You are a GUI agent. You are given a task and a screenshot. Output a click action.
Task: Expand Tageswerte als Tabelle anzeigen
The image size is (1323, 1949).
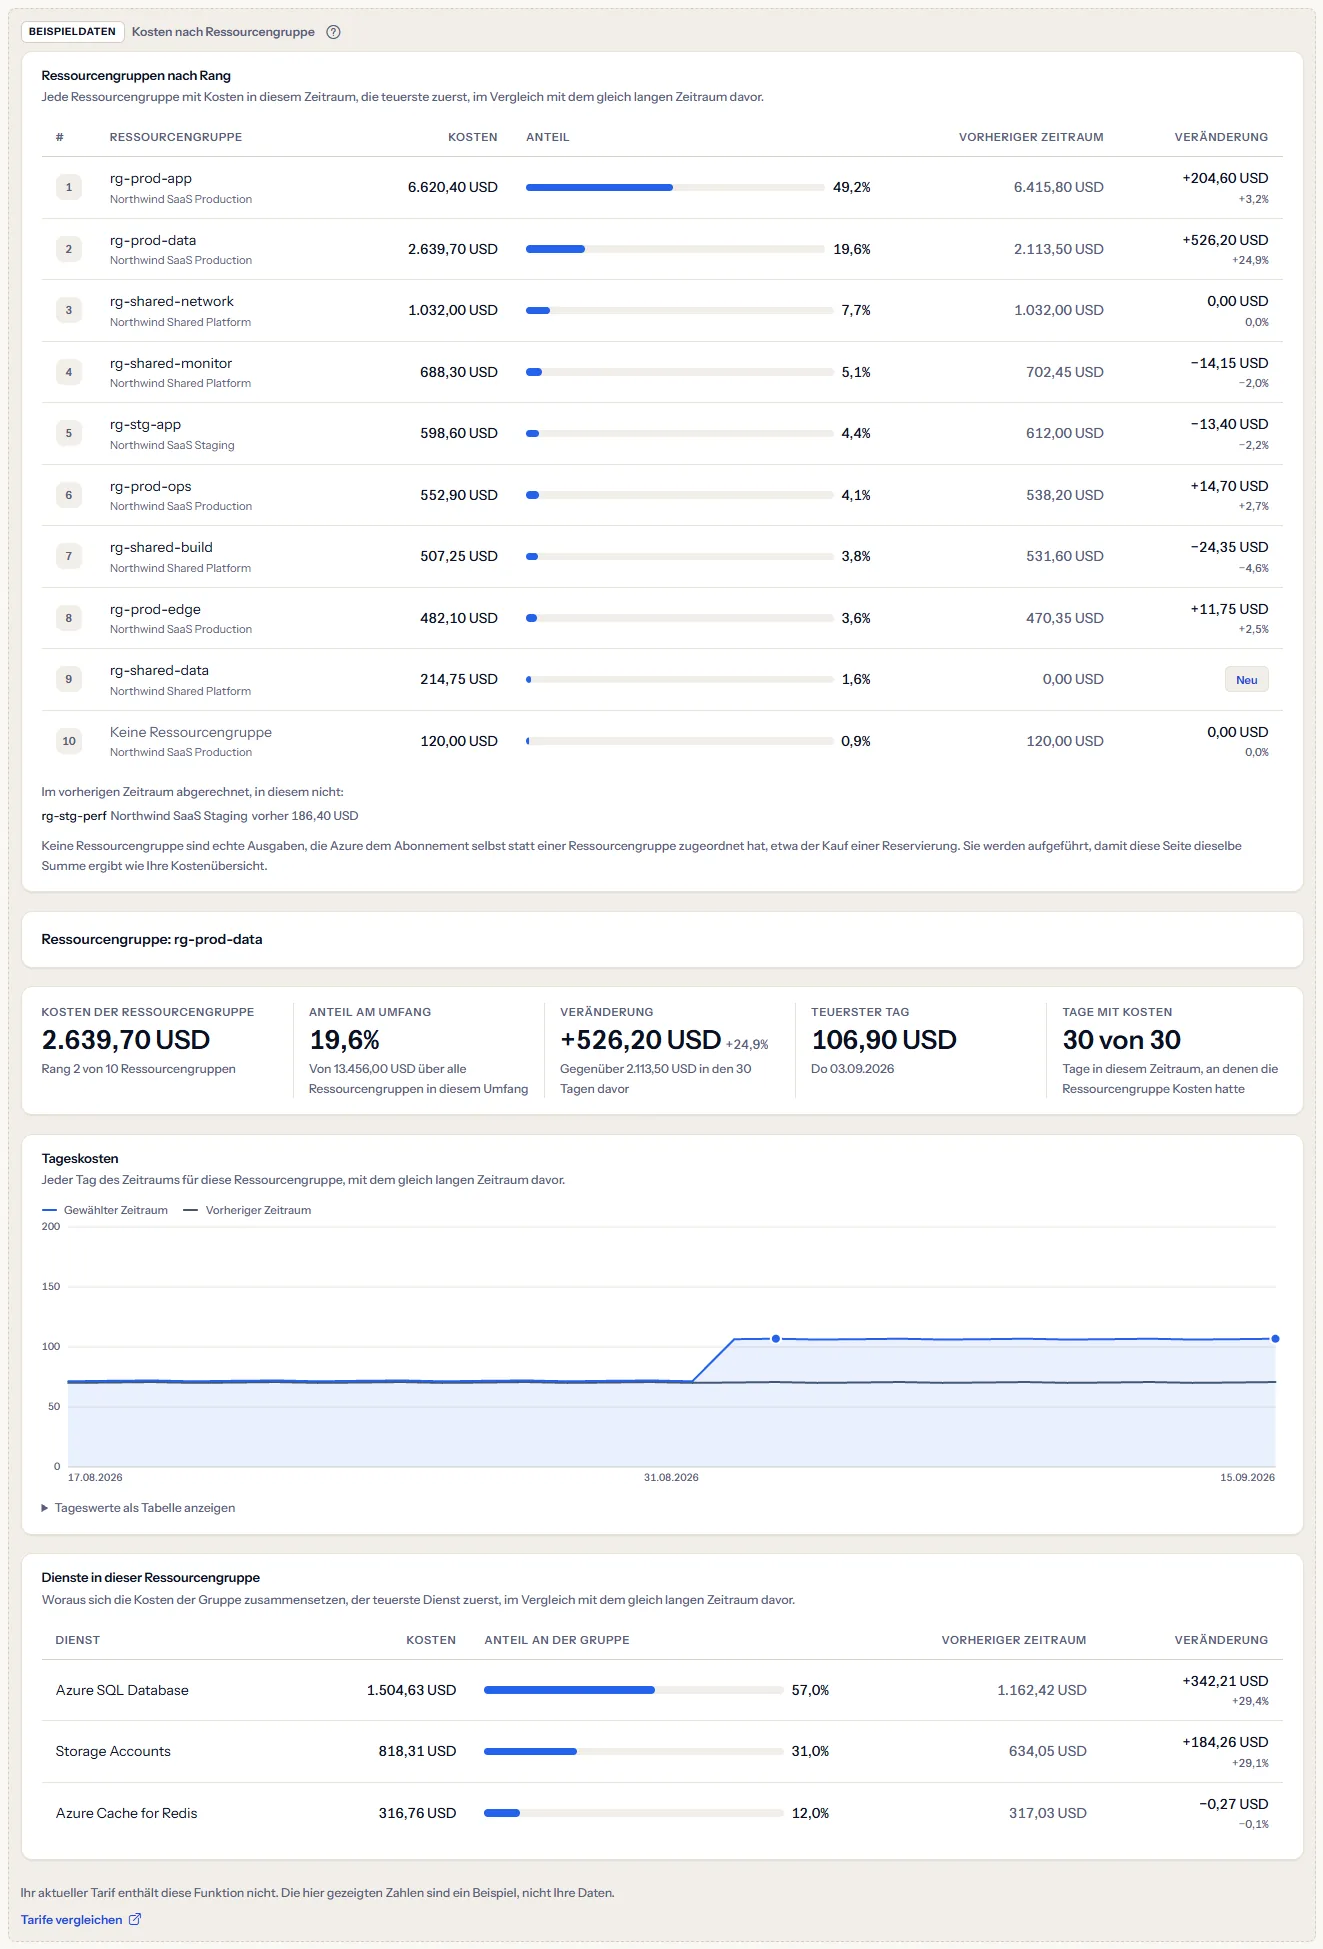tap(138, 1508)
